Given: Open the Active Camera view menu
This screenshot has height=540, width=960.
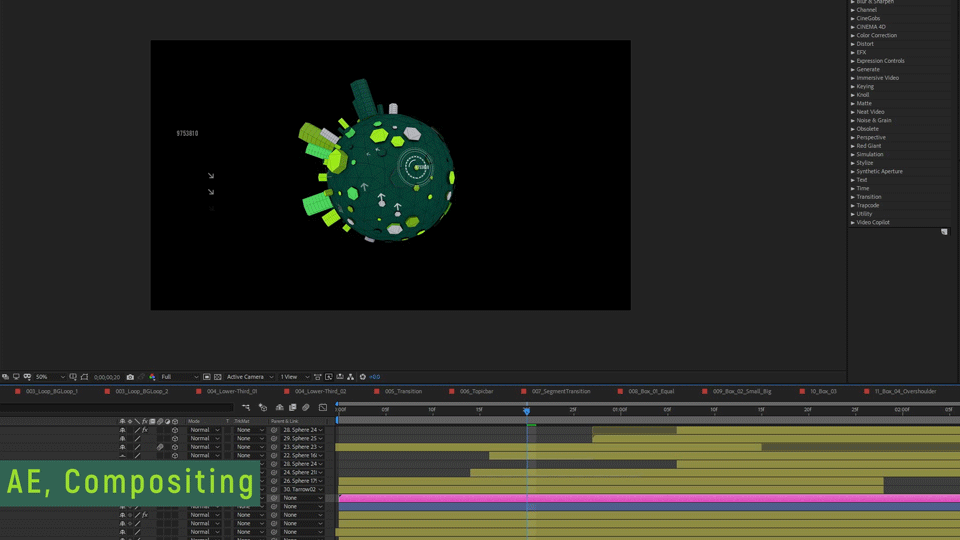Looking at the screenshot, I should pos(250,377).
